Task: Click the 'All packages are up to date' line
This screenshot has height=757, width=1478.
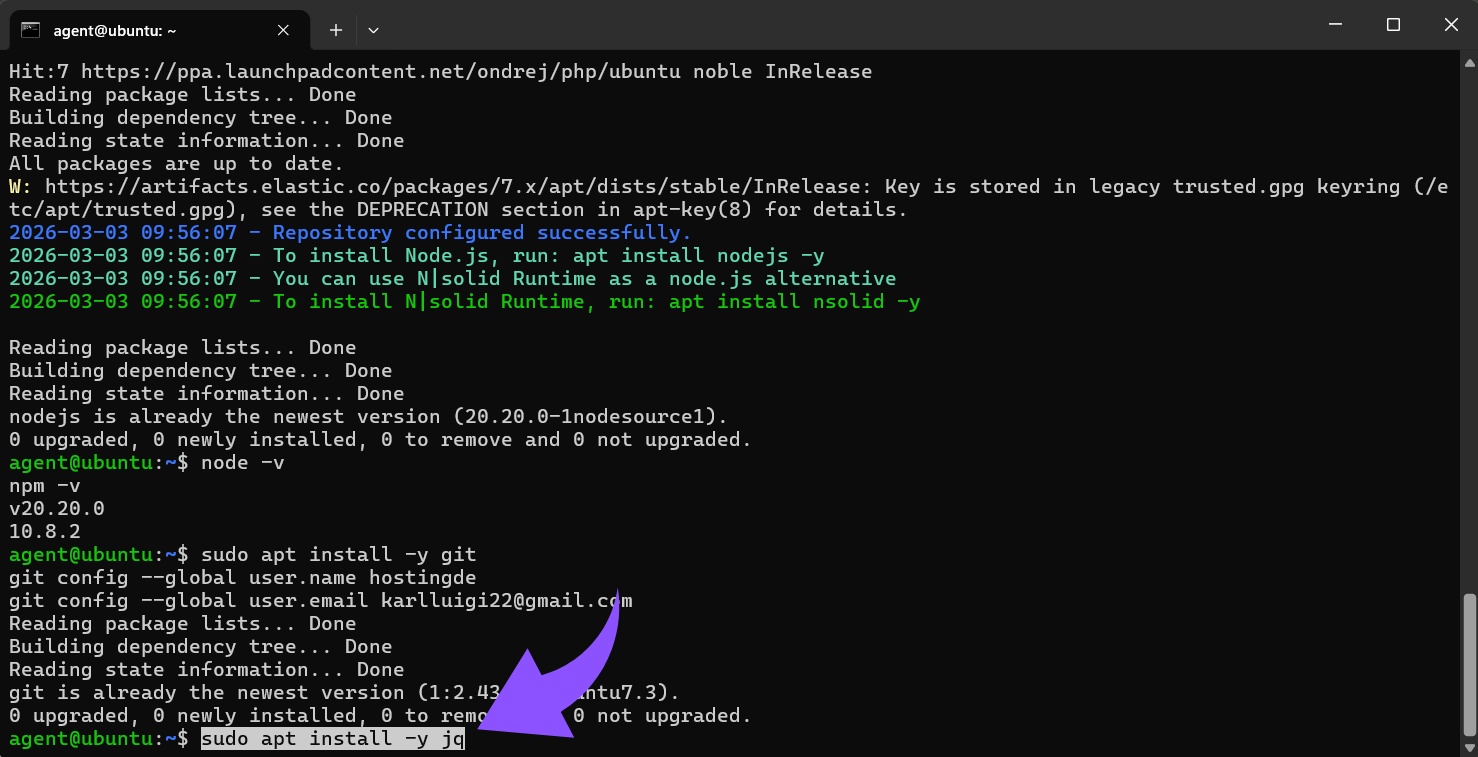Action: coord(175,163)
